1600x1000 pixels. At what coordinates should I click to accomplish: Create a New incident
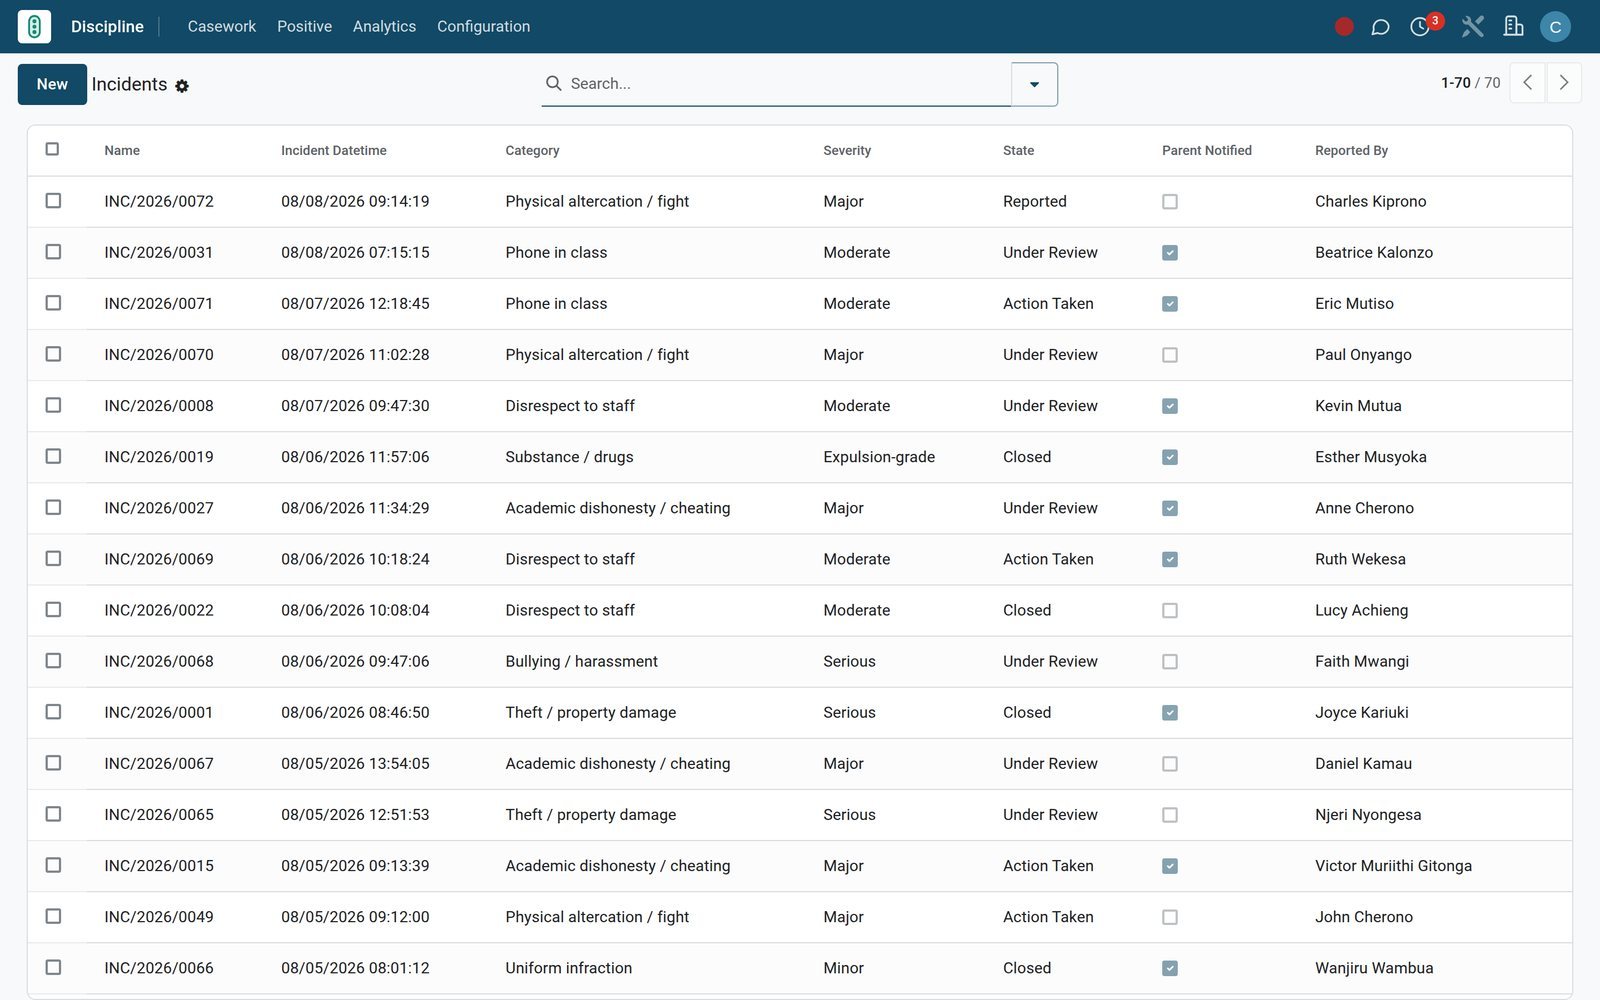pos(52,84)
